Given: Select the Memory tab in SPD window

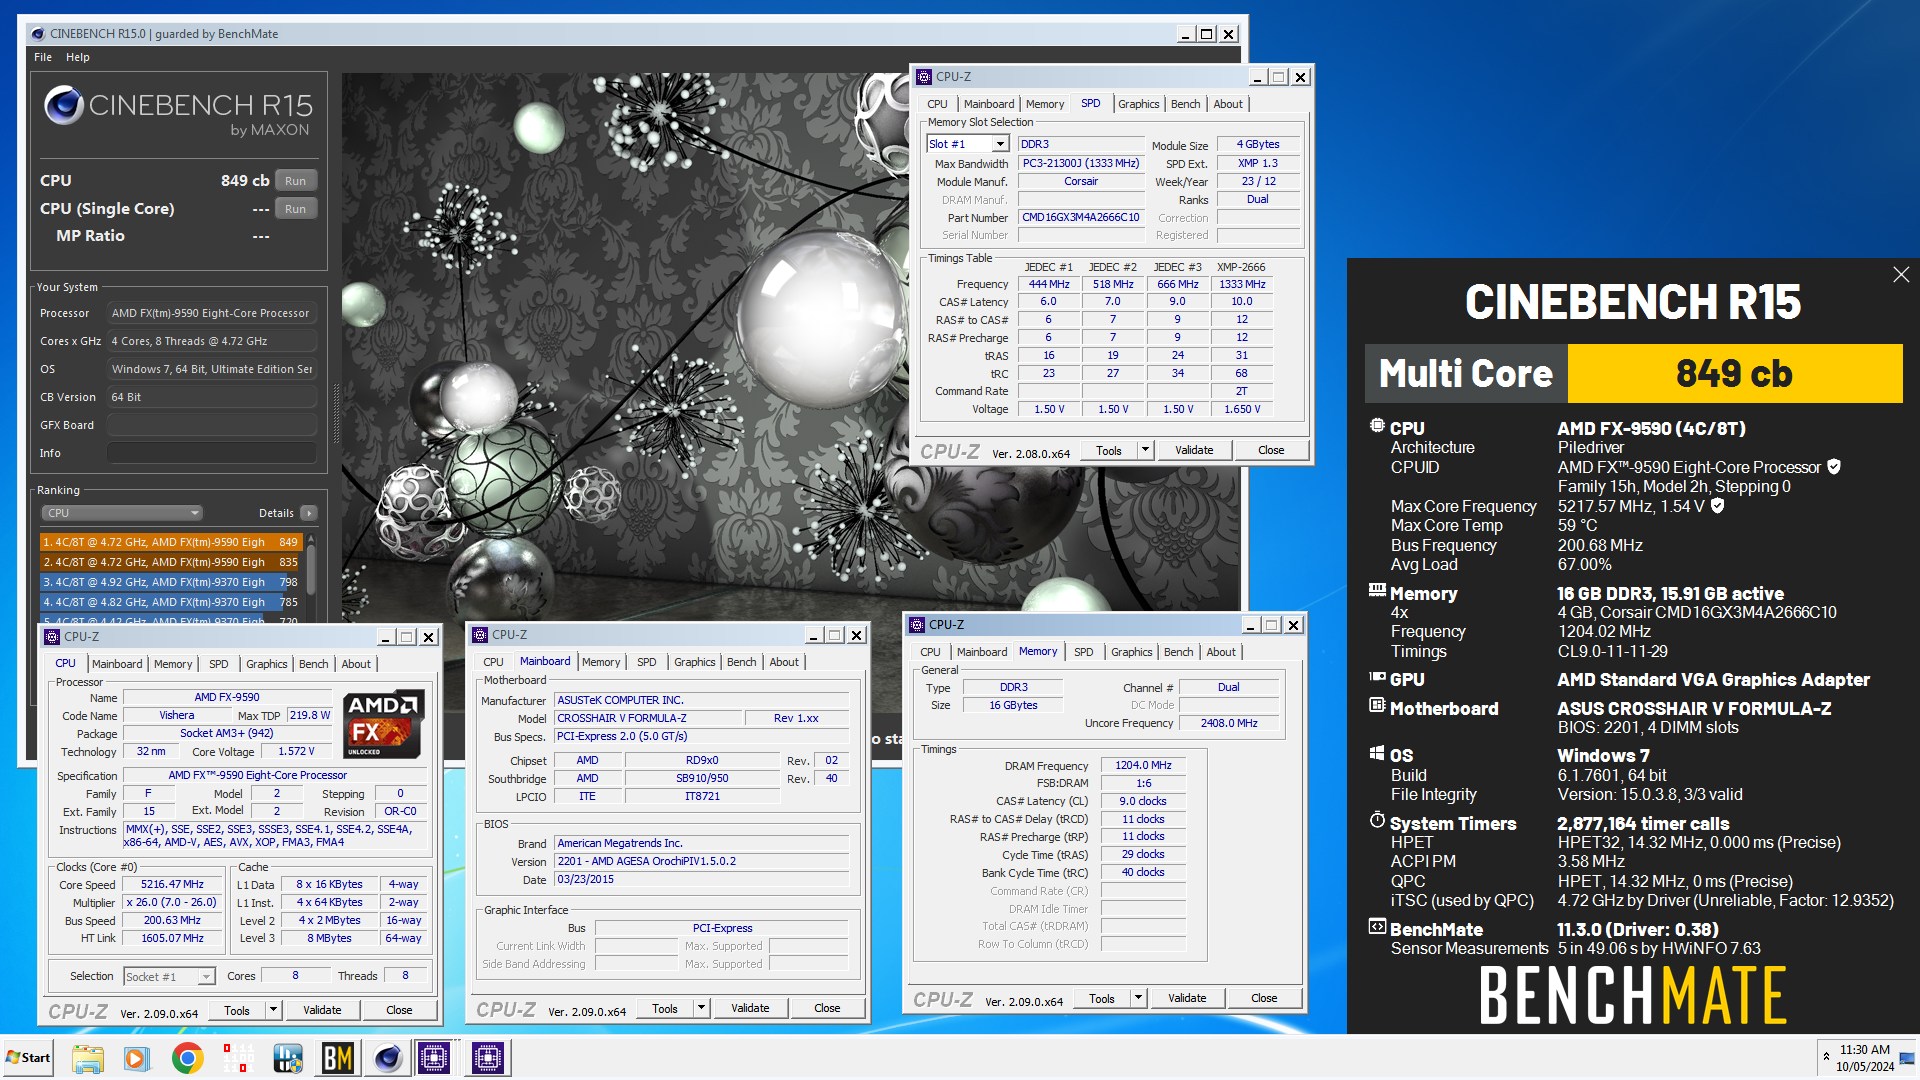Looking at the screenshot, I should pyautogui.click(x=1045, y=104).
